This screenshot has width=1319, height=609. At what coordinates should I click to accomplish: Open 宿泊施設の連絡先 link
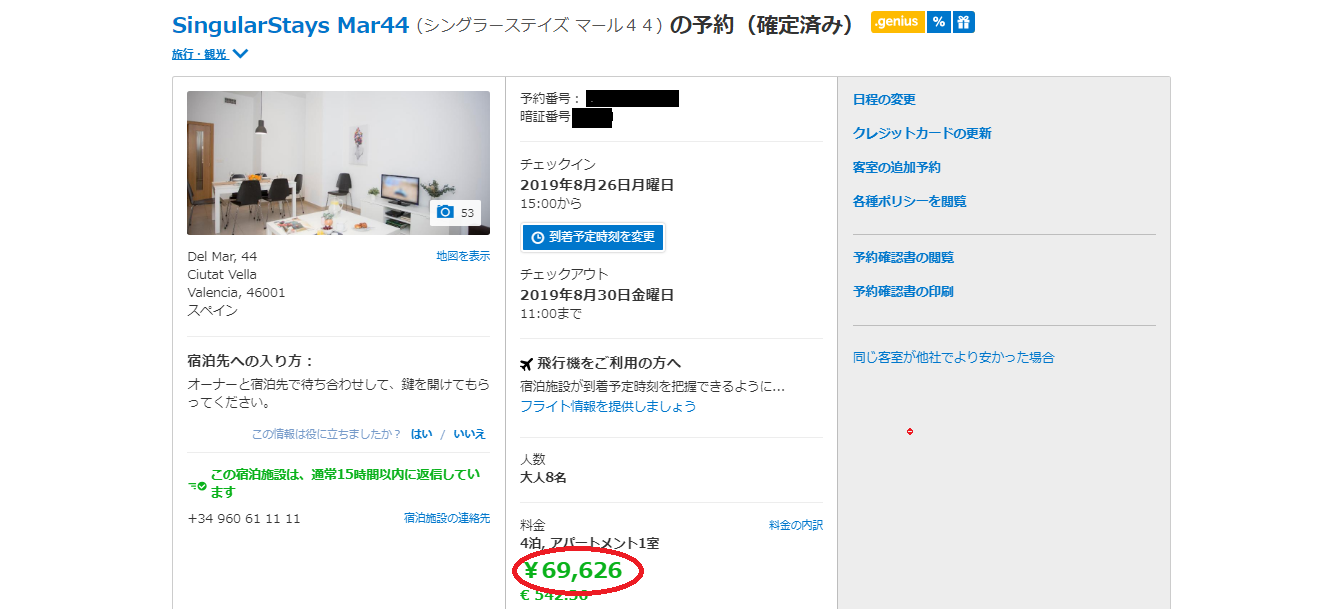[447, 518]
